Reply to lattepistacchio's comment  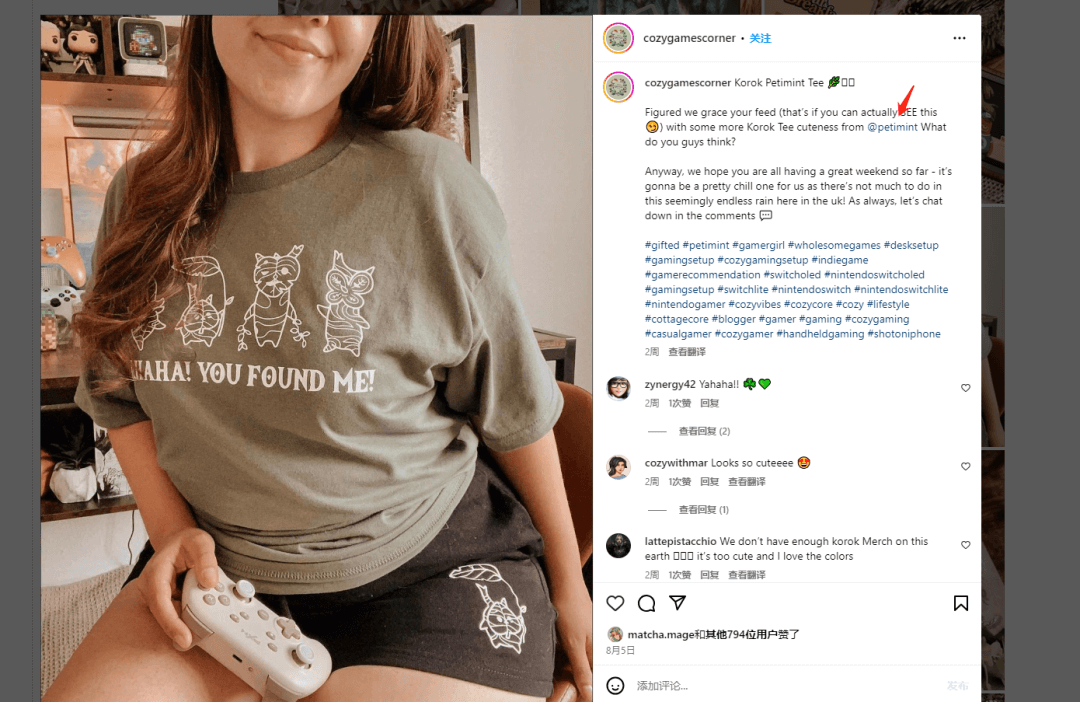[709, 575]
